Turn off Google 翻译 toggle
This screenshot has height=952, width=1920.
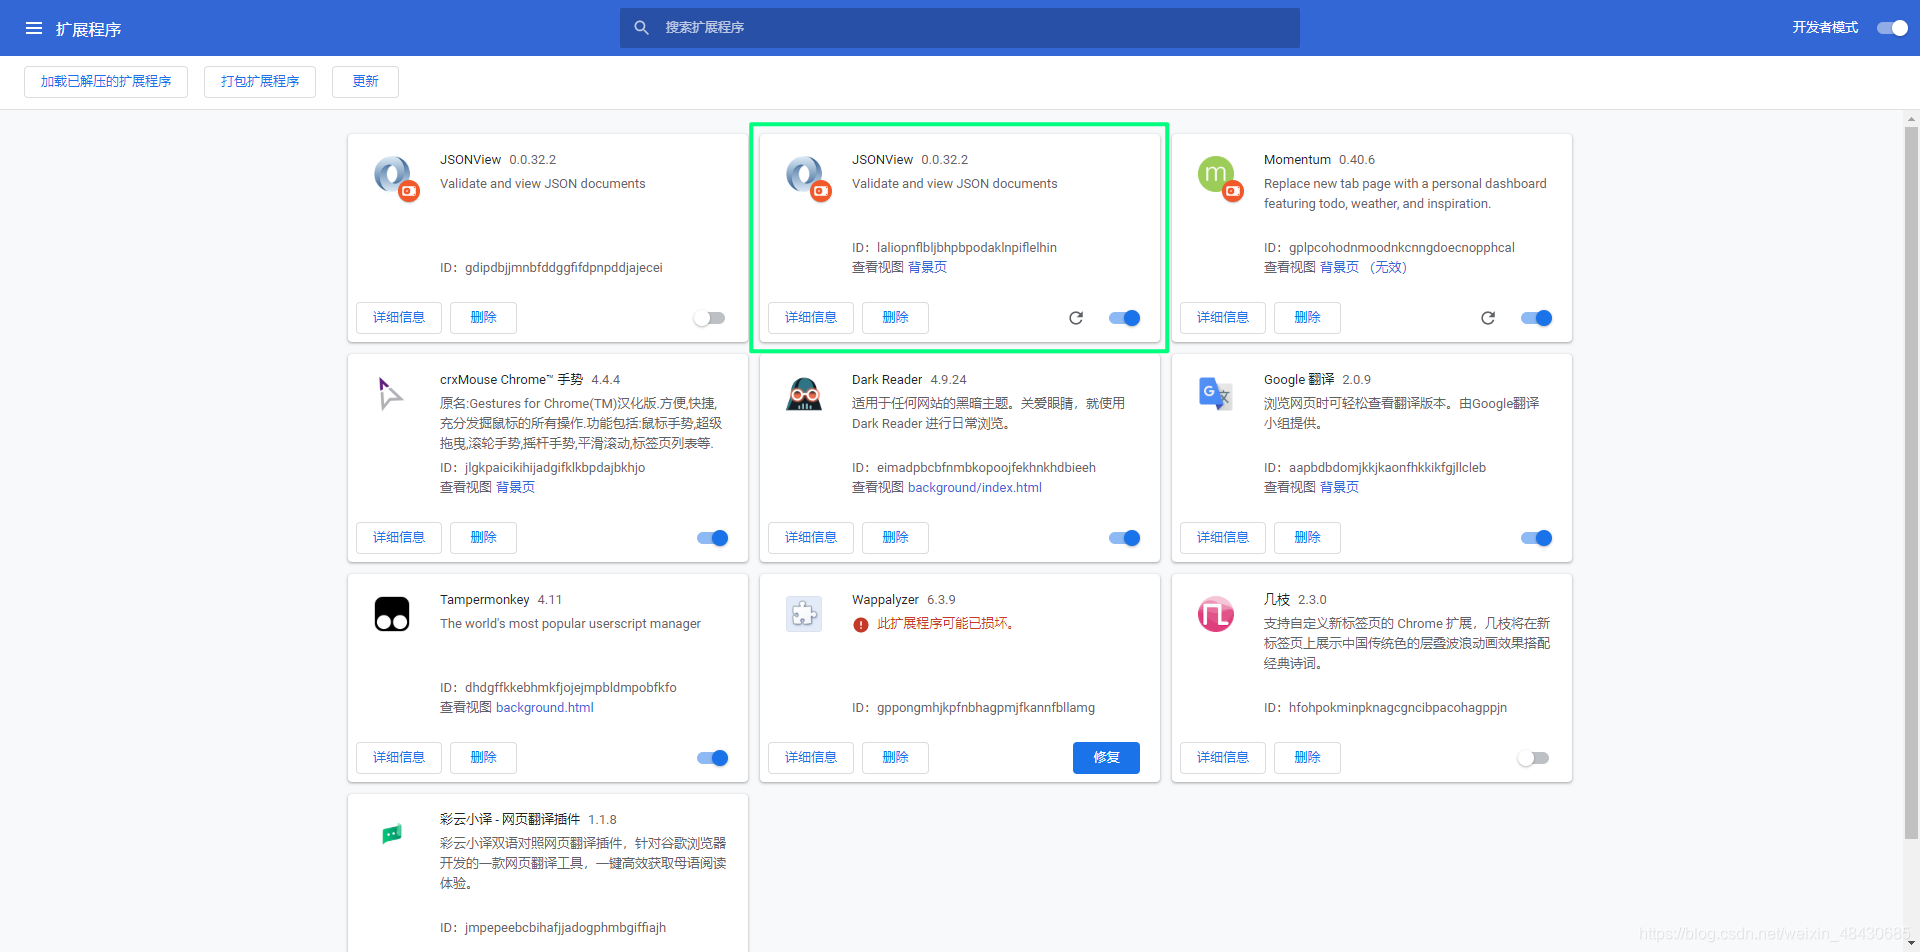(1536, 538)
